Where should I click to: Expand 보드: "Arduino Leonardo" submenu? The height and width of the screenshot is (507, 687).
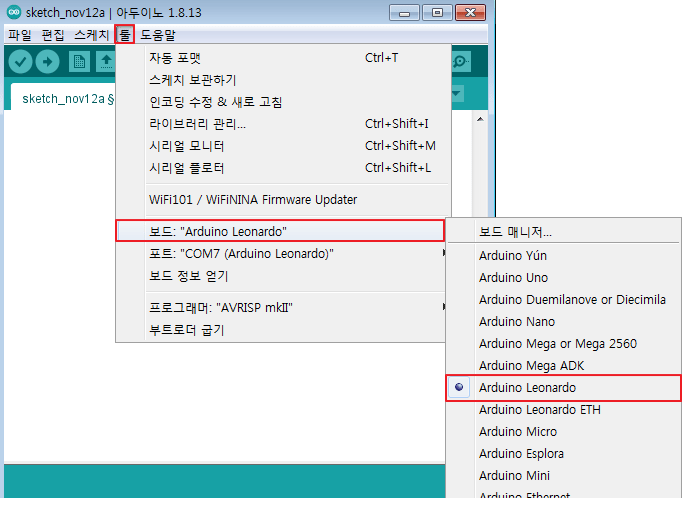pos(280,231)
